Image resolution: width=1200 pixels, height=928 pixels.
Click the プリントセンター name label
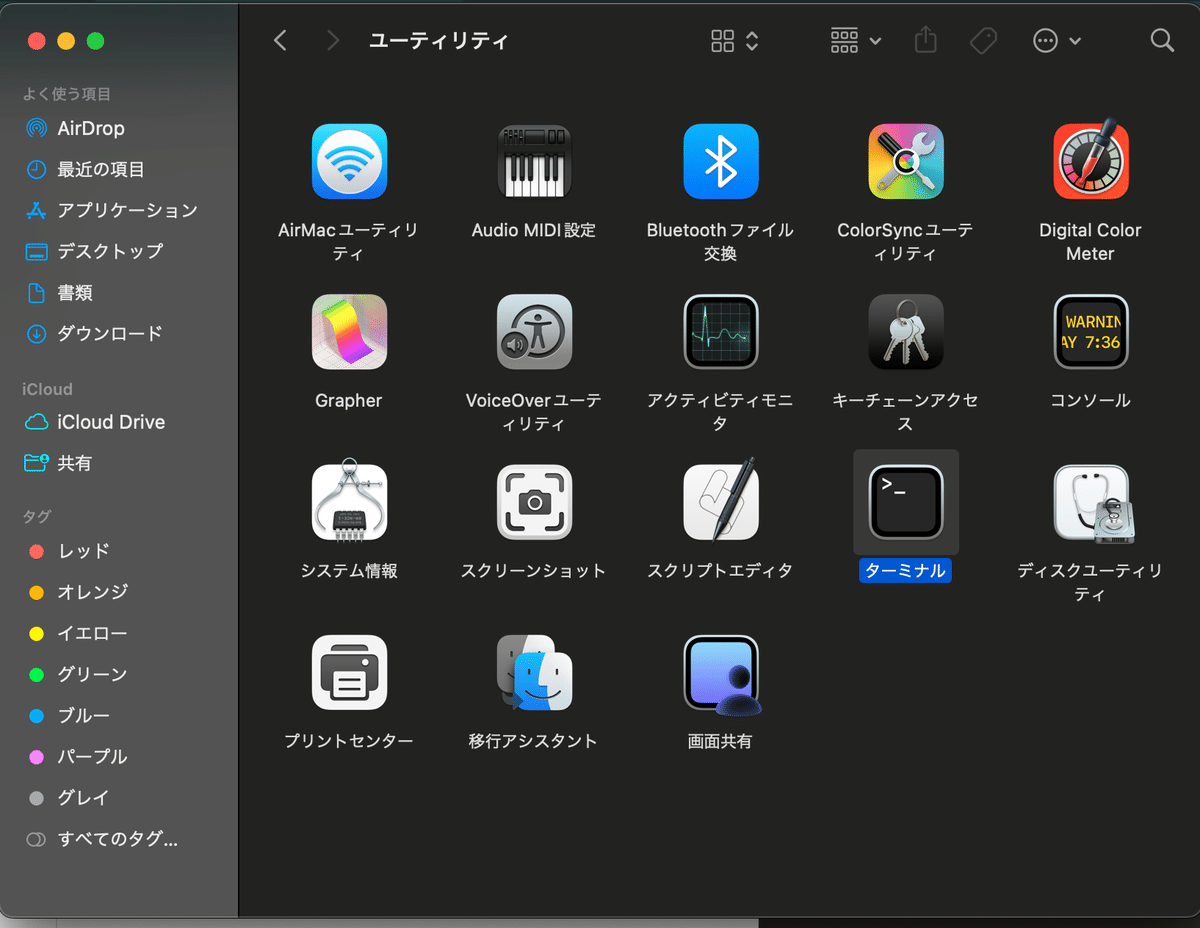point(348,741)
